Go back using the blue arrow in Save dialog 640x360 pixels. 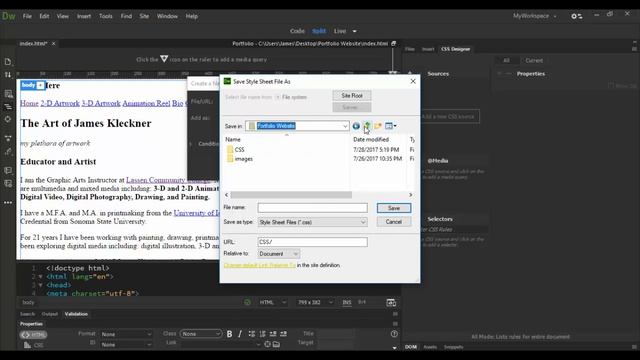(x=356, y=126)
